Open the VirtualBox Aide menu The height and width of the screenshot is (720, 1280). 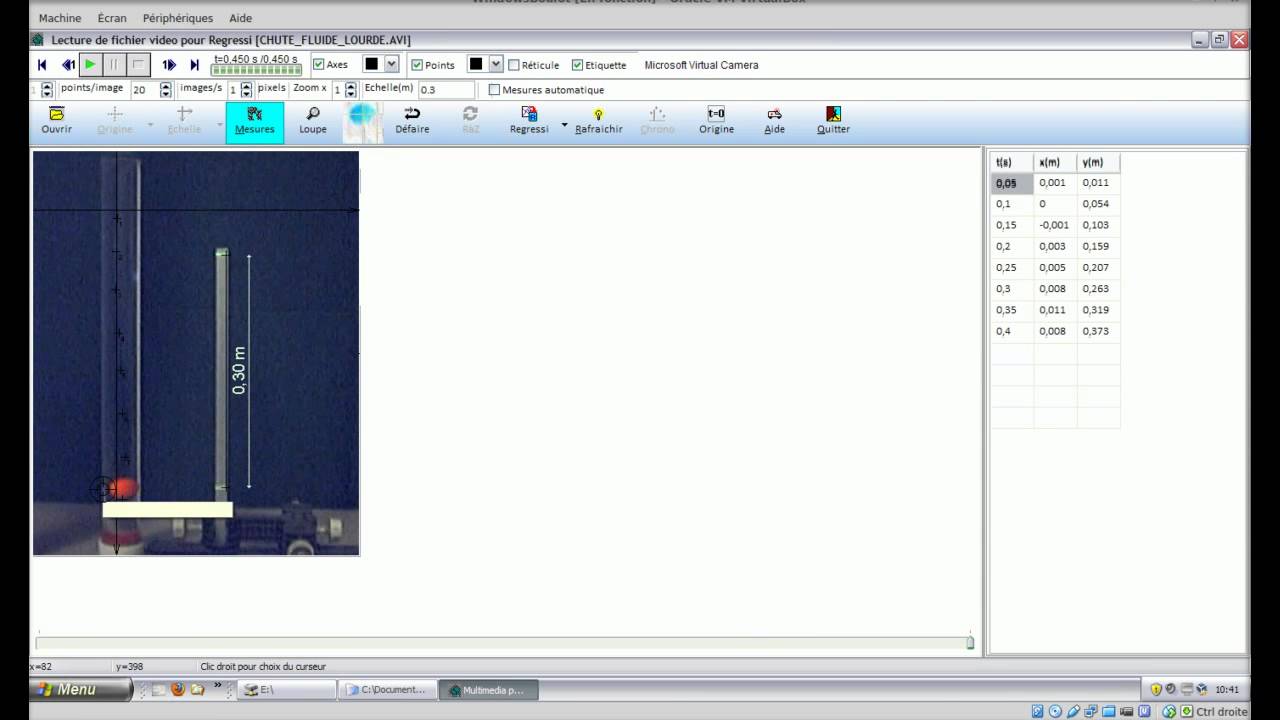pos(240,18)
